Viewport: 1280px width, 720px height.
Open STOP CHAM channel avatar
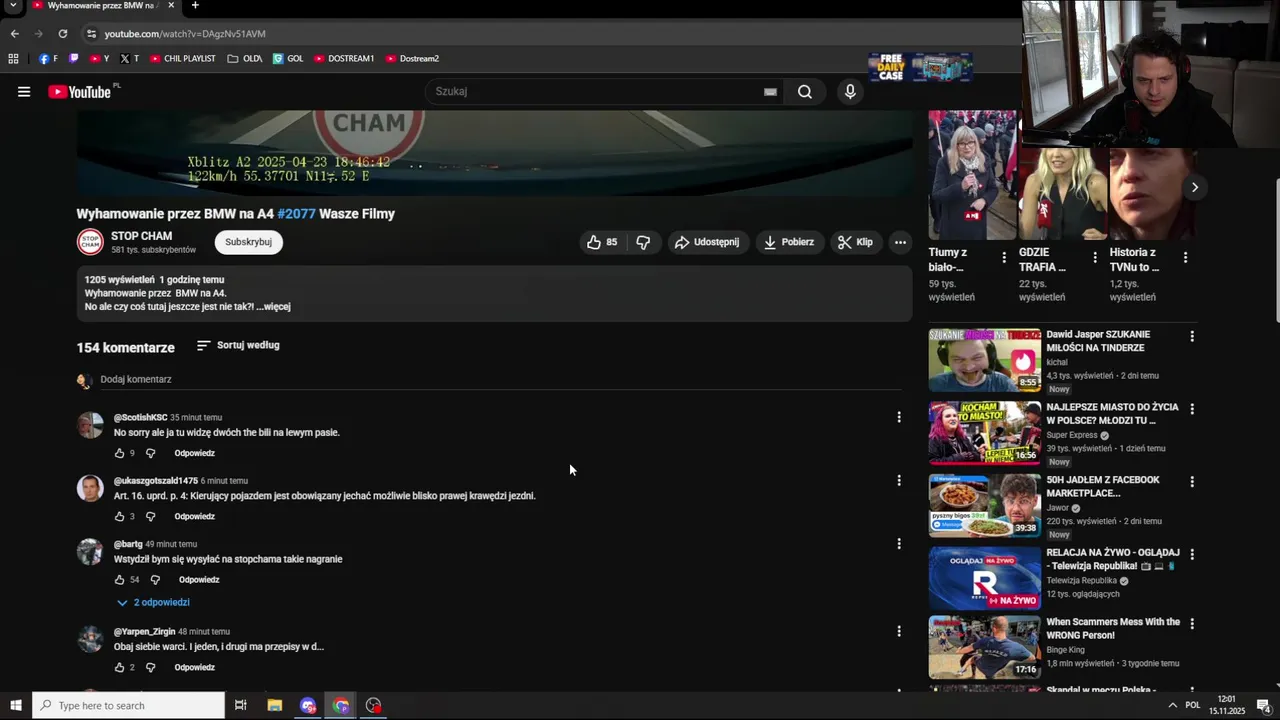coord(90,242)
